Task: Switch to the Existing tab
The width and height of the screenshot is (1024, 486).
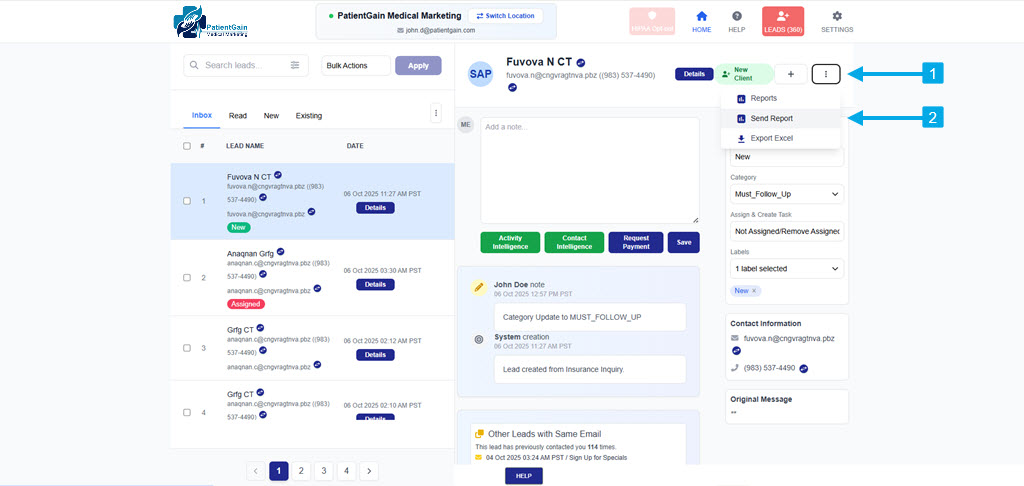Action: coord(309,116)
